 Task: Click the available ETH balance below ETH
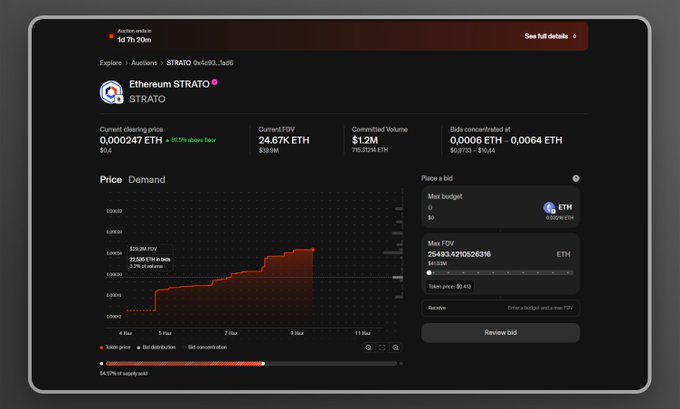coord(559,218)
